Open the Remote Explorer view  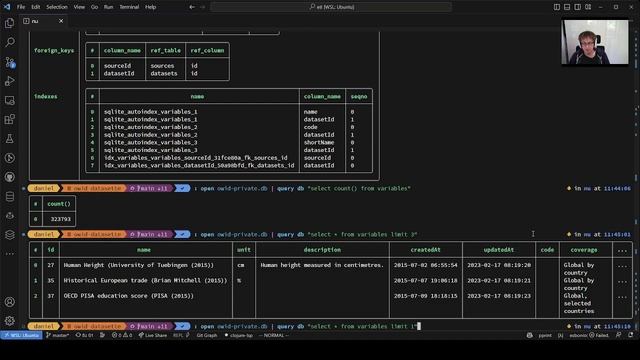pyautogui.click(x=10, y=100)
